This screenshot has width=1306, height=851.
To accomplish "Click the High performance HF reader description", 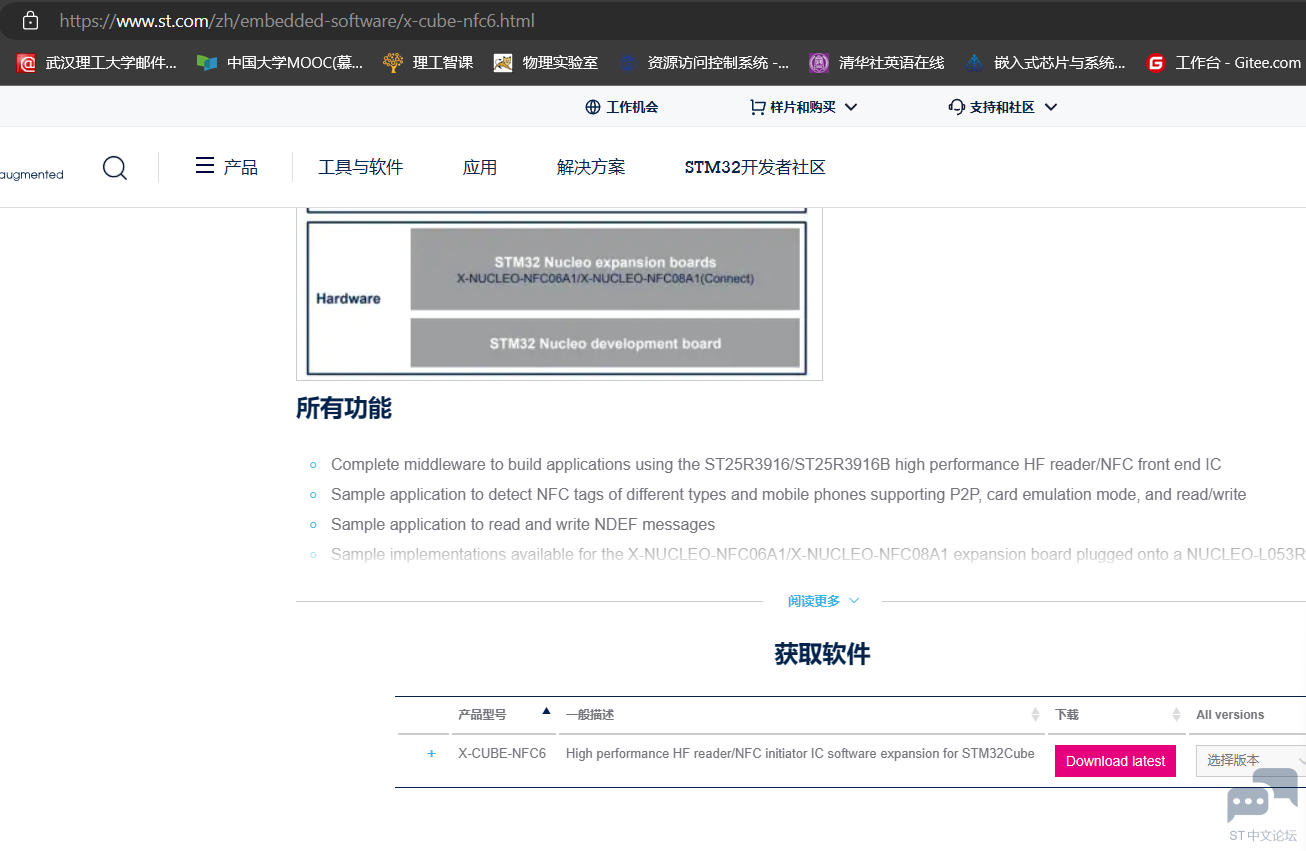I will click(x=800, y=754).
